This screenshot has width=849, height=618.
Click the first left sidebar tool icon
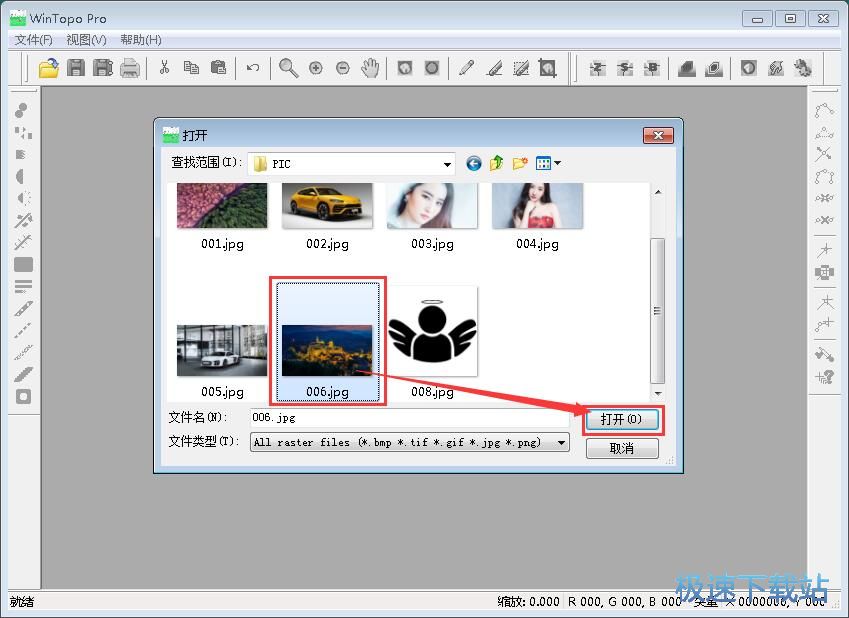22,110
